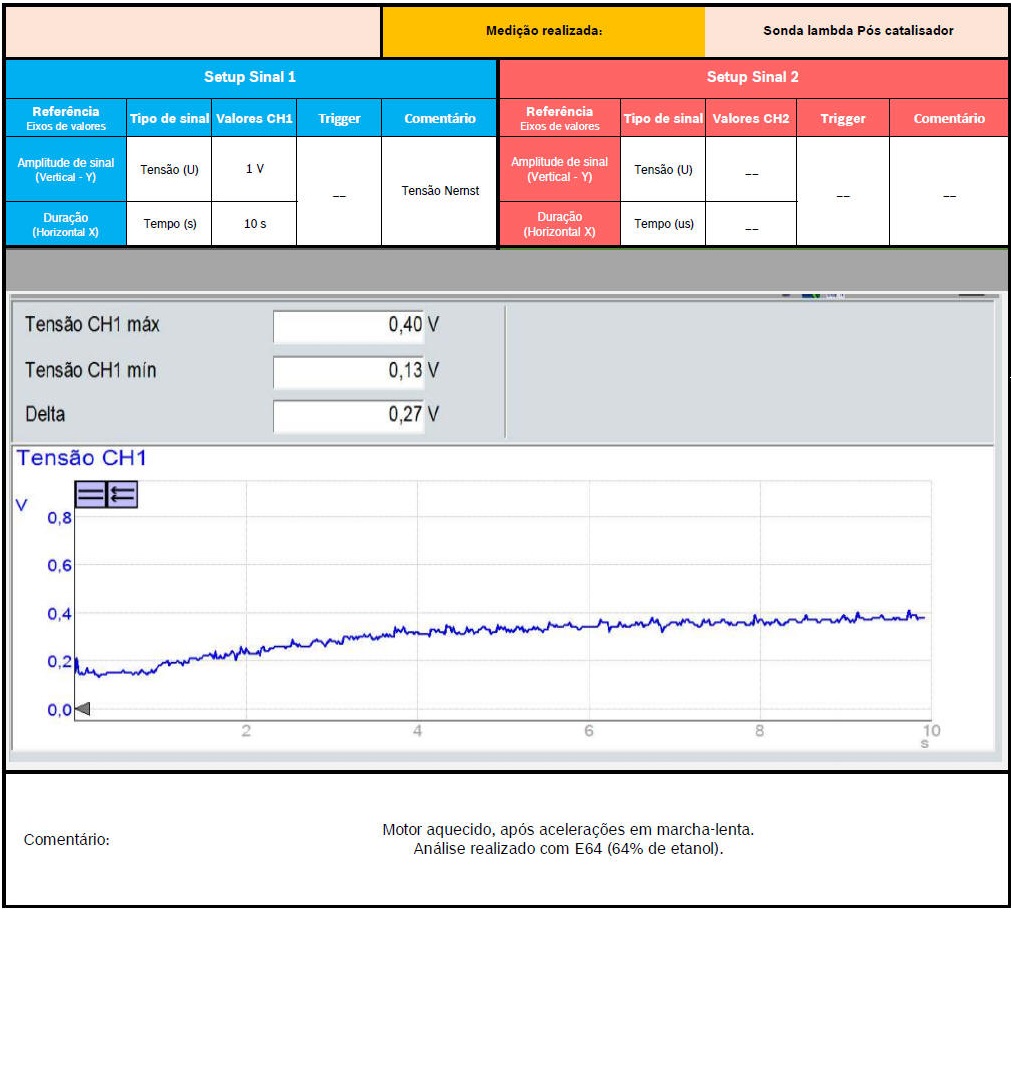Click the Tensão CH1 graph title
Screen dimensions: 1011x1090
(82, 459)
